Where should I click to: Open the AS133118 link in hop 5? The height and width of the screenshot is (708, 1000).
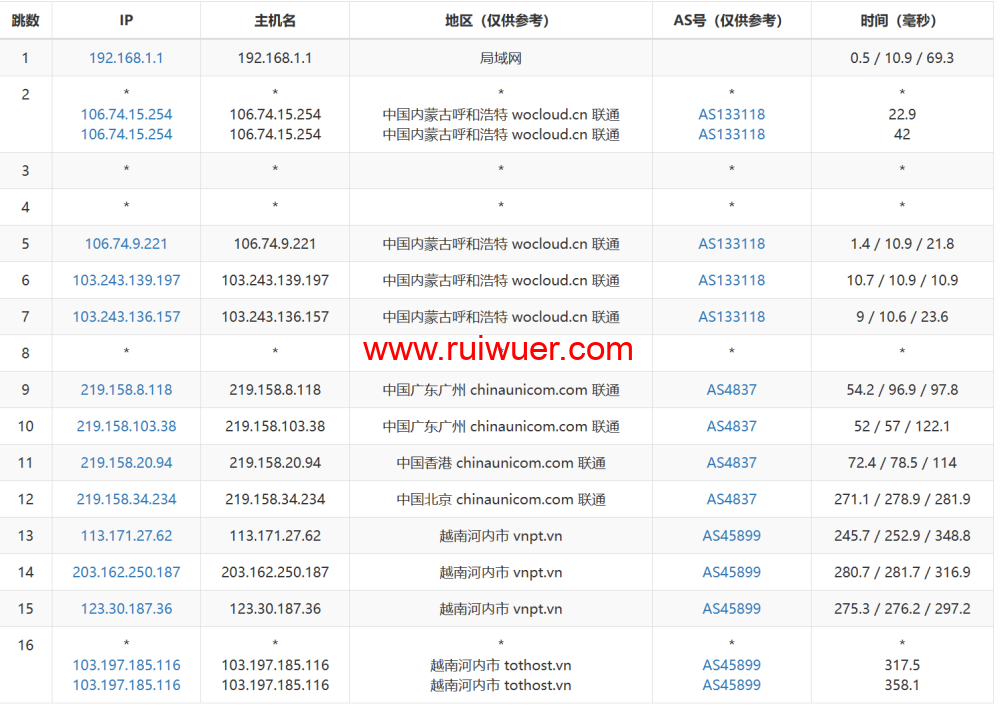(731, 244)
